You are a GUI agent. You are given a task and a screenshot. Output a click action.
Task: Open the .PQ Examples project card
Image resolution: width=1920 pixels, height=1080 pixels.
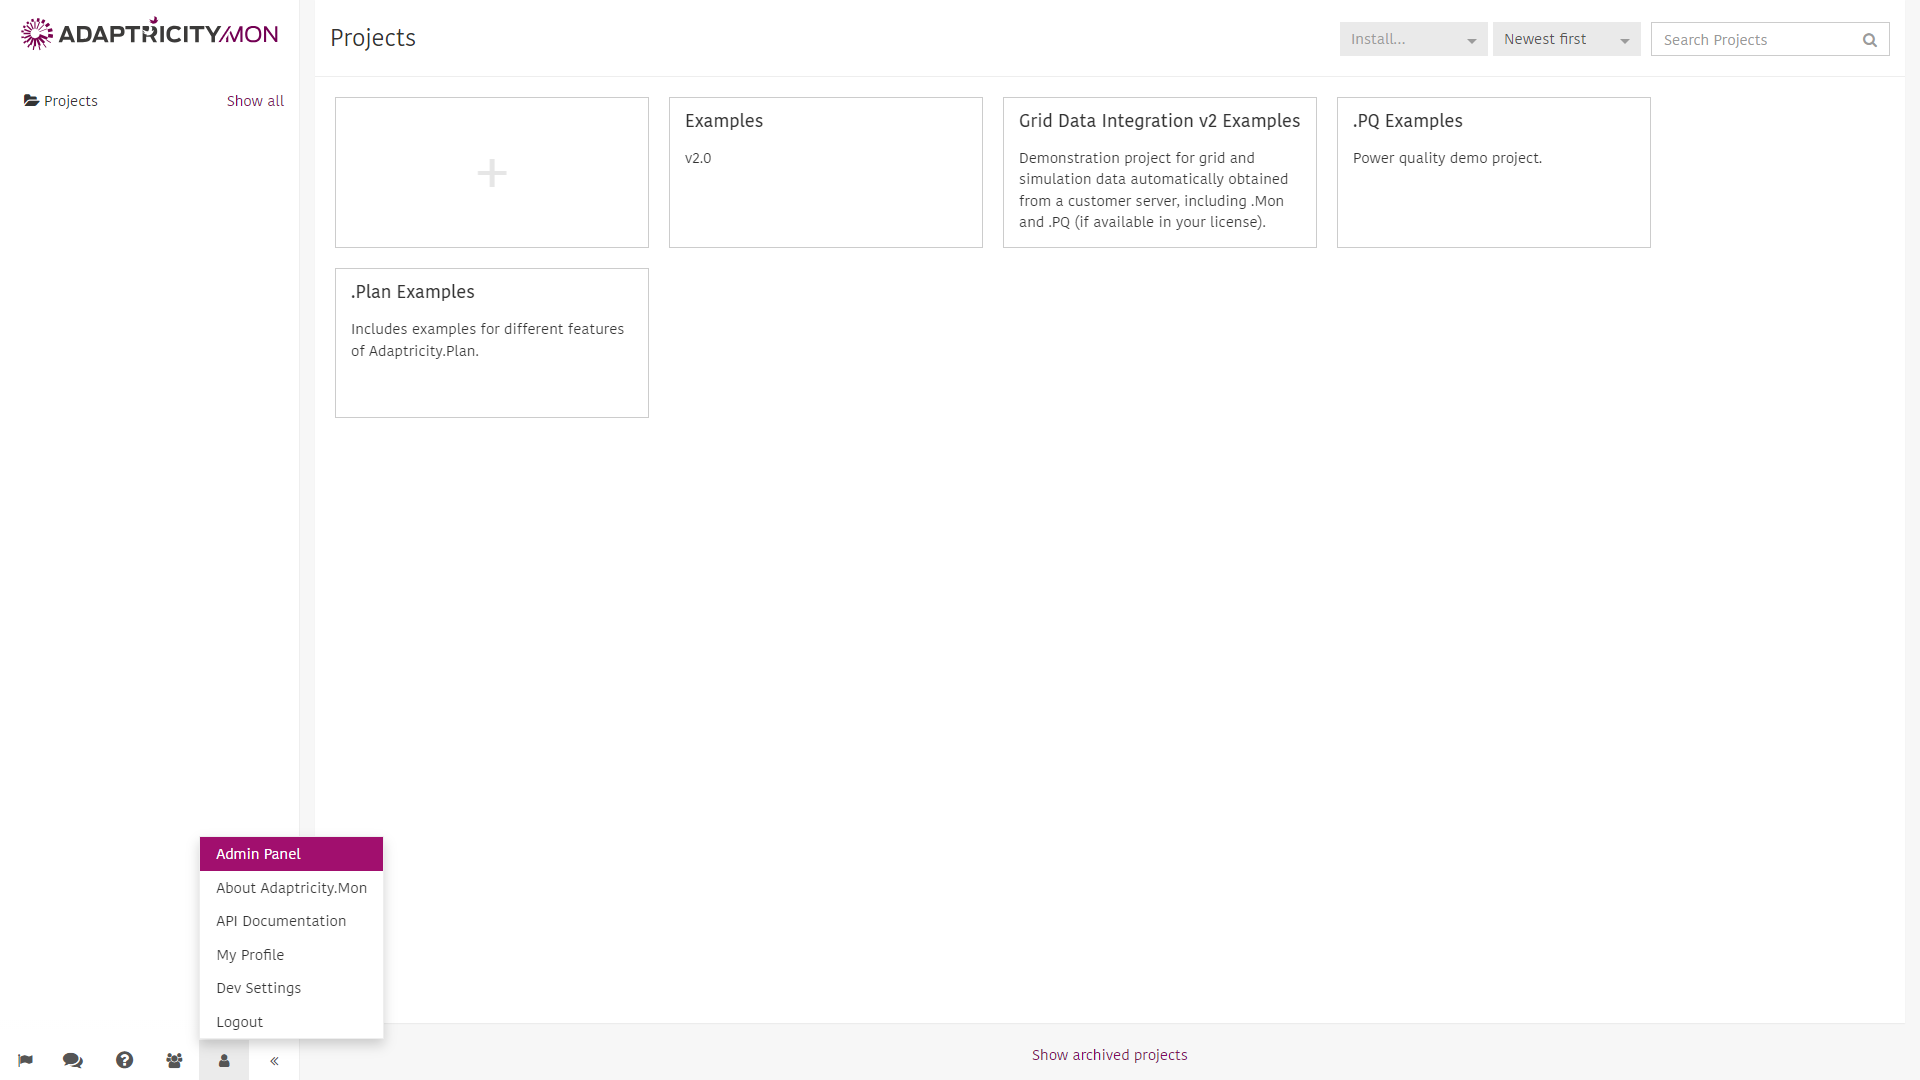tap(1494, 172)
